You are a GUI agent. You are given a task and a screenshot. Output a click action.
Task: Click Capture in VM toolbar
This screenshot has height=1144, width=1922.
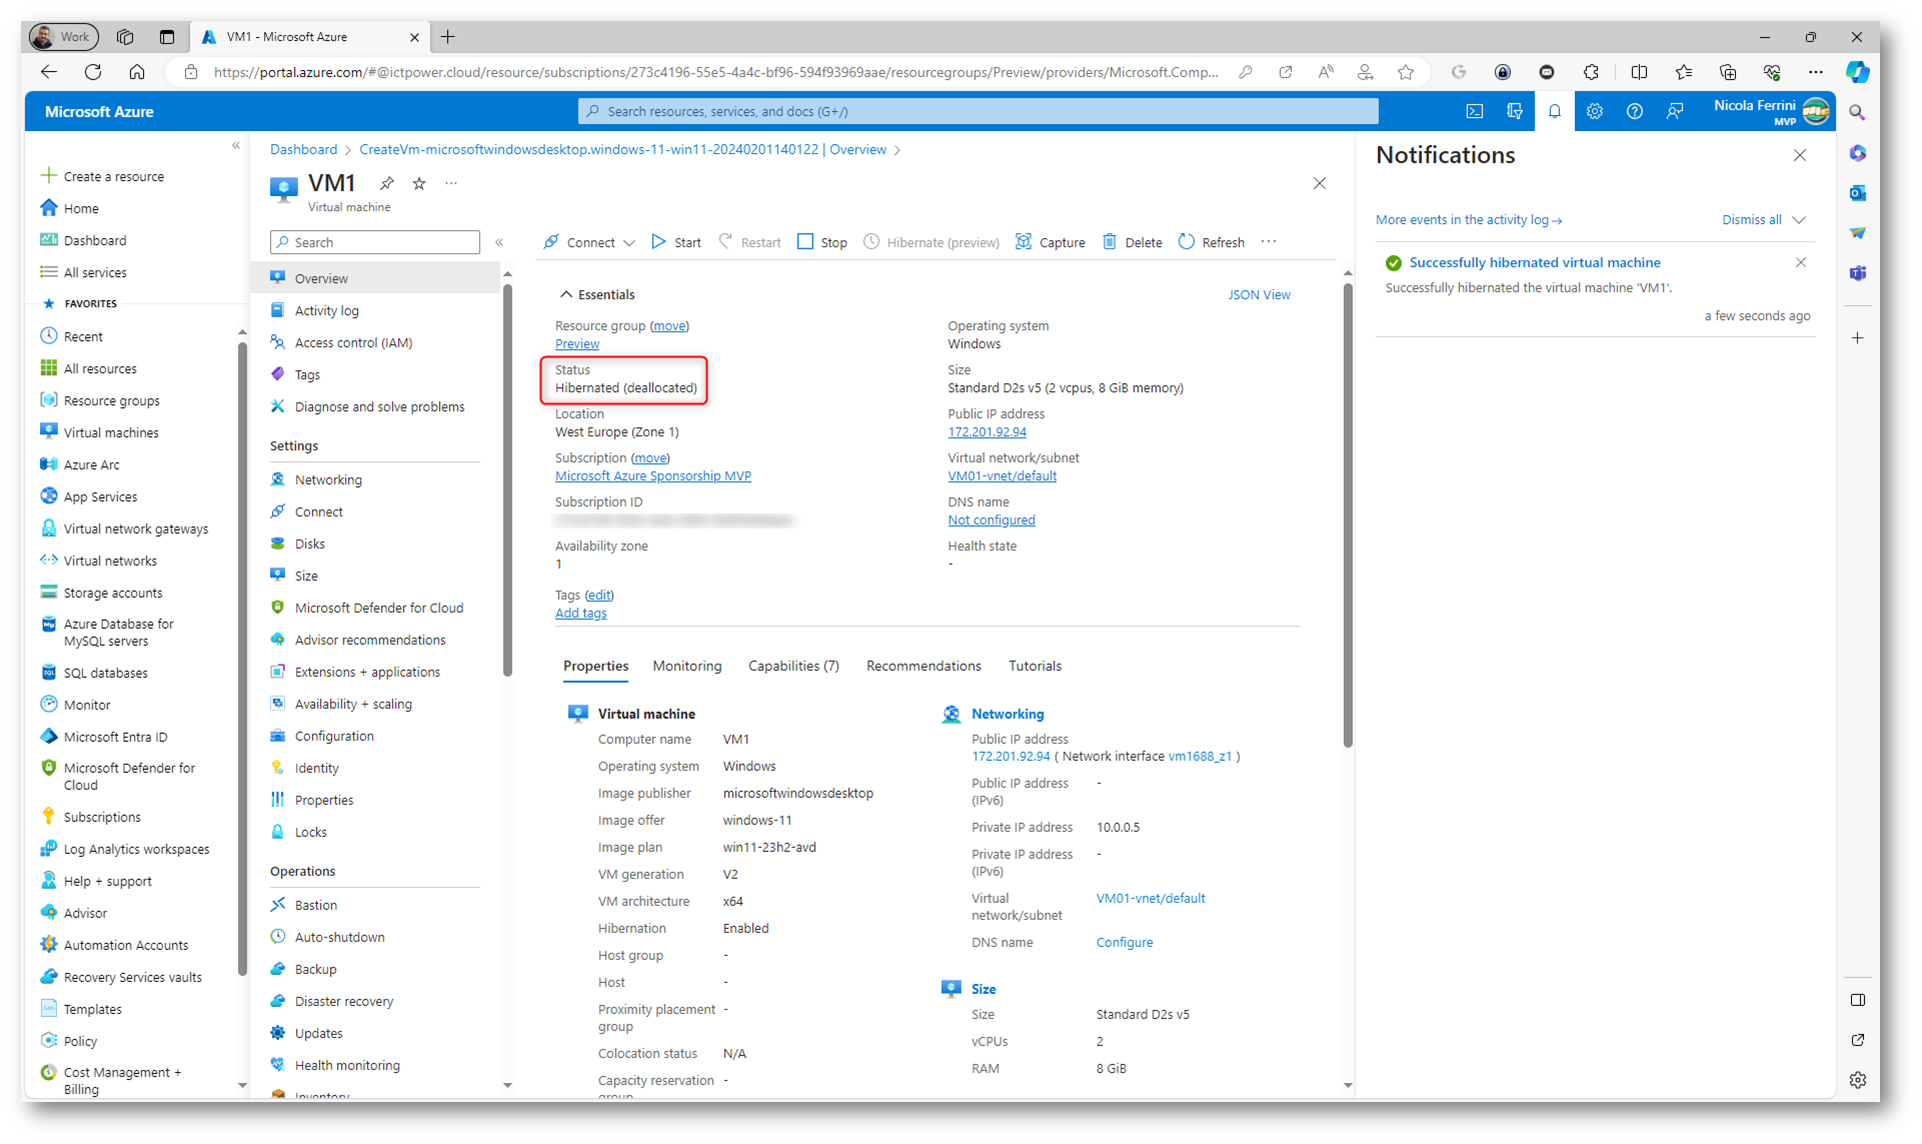(1051, 242)
